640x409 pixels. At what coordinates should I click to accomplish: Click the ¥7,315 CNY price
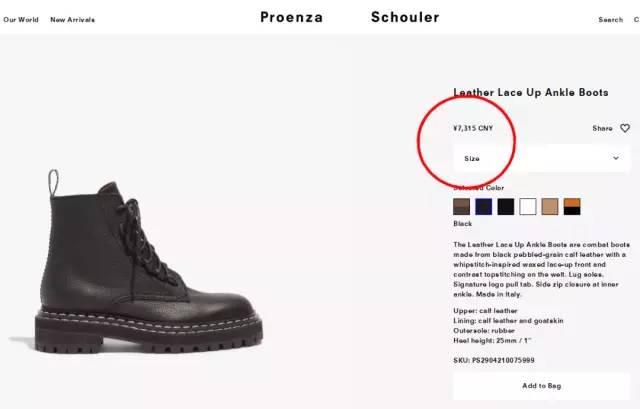pos(473,128)
